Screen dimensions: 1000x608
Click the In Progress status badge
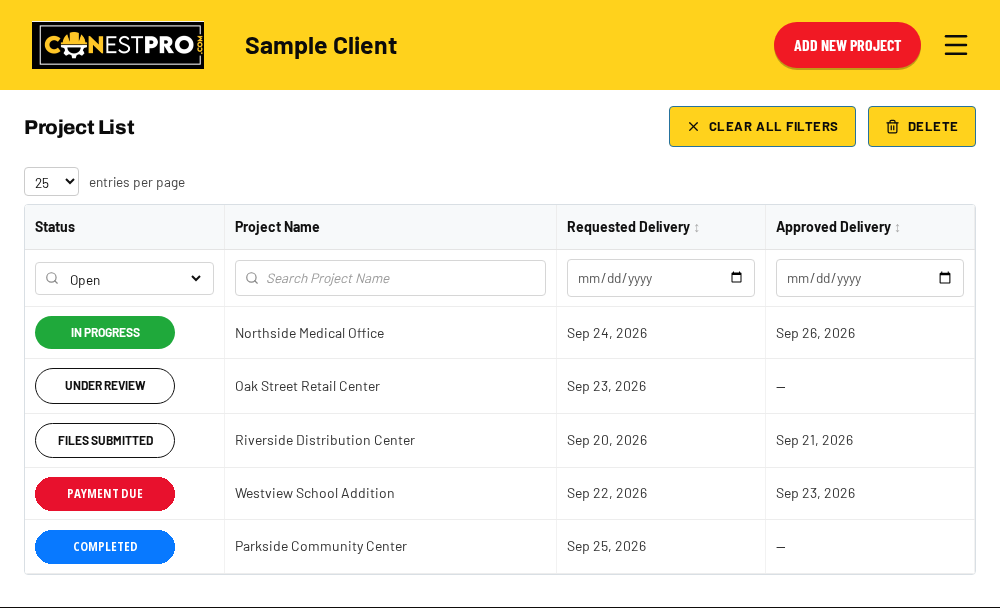tap(105, 332)
